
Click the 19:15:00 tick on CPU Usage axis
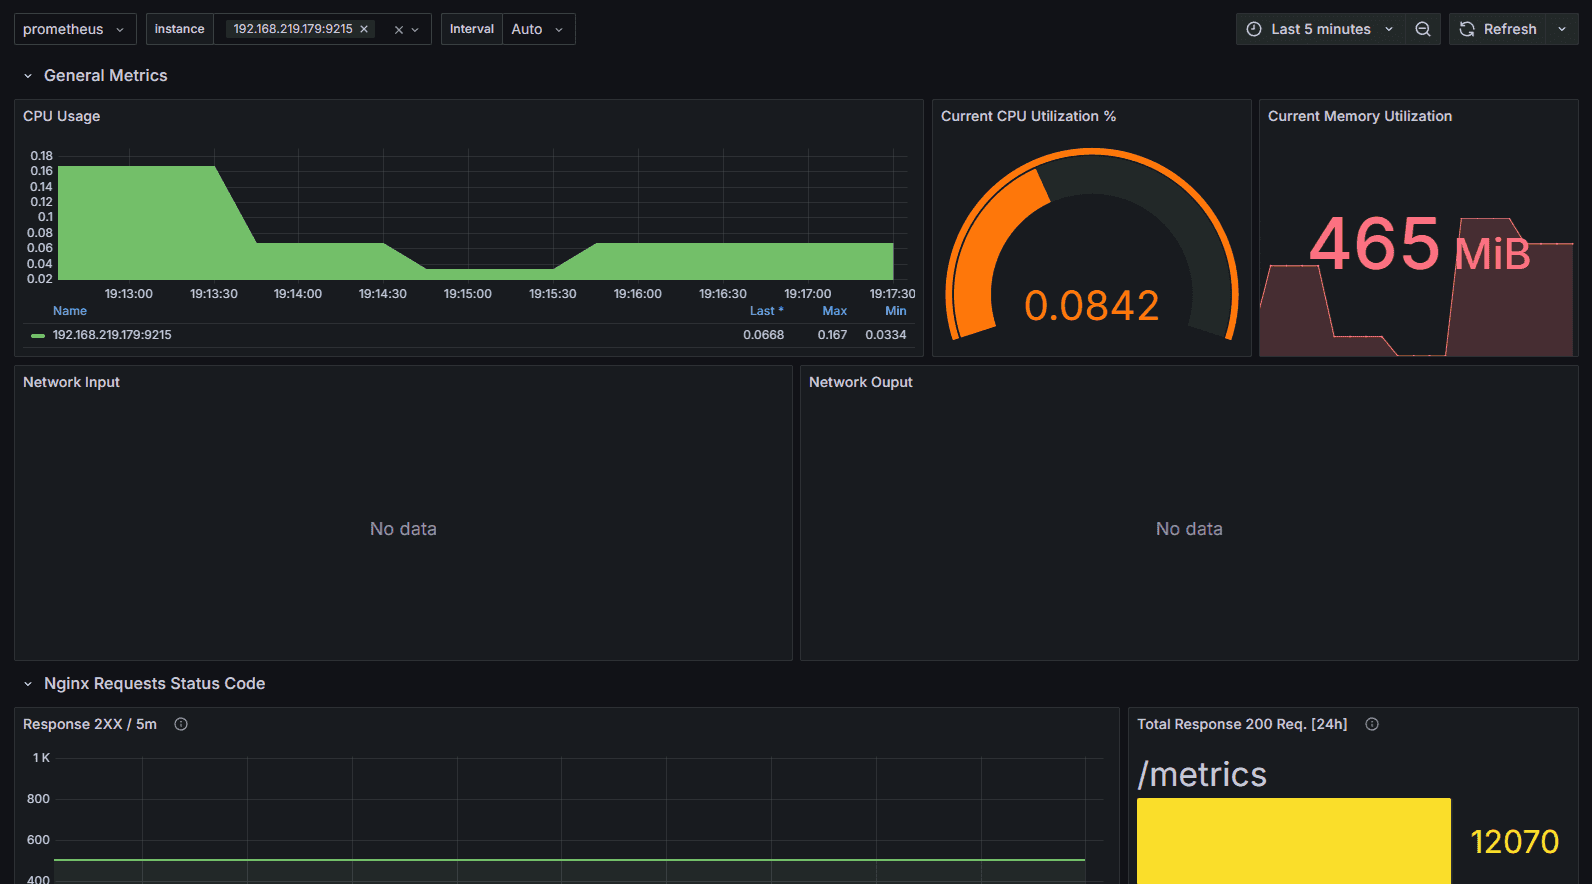click(468, 294)
